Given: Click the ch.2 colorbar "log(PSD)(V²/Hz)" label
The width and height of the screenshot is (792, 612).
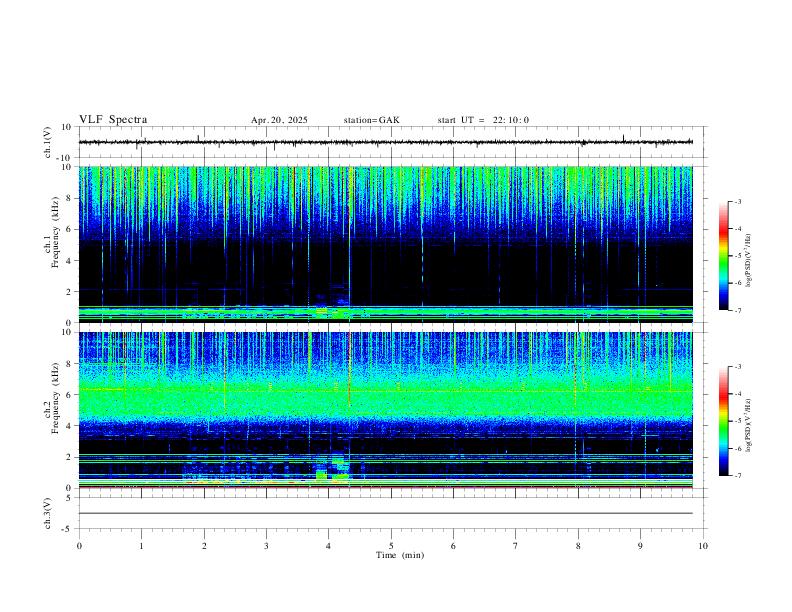Looking at the screenshot, I should (748, 425).
